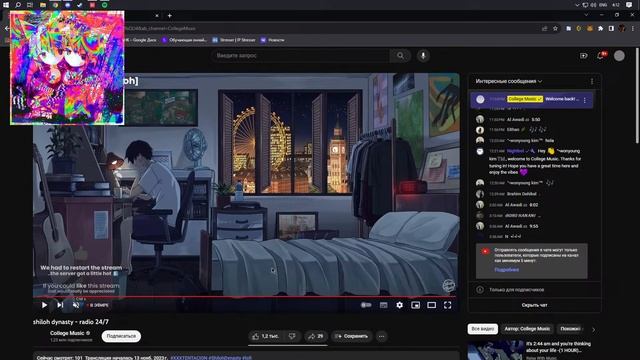Enable theater mode in player
The height and width of the screenshot is (360, 640).
tap(431, 305)
